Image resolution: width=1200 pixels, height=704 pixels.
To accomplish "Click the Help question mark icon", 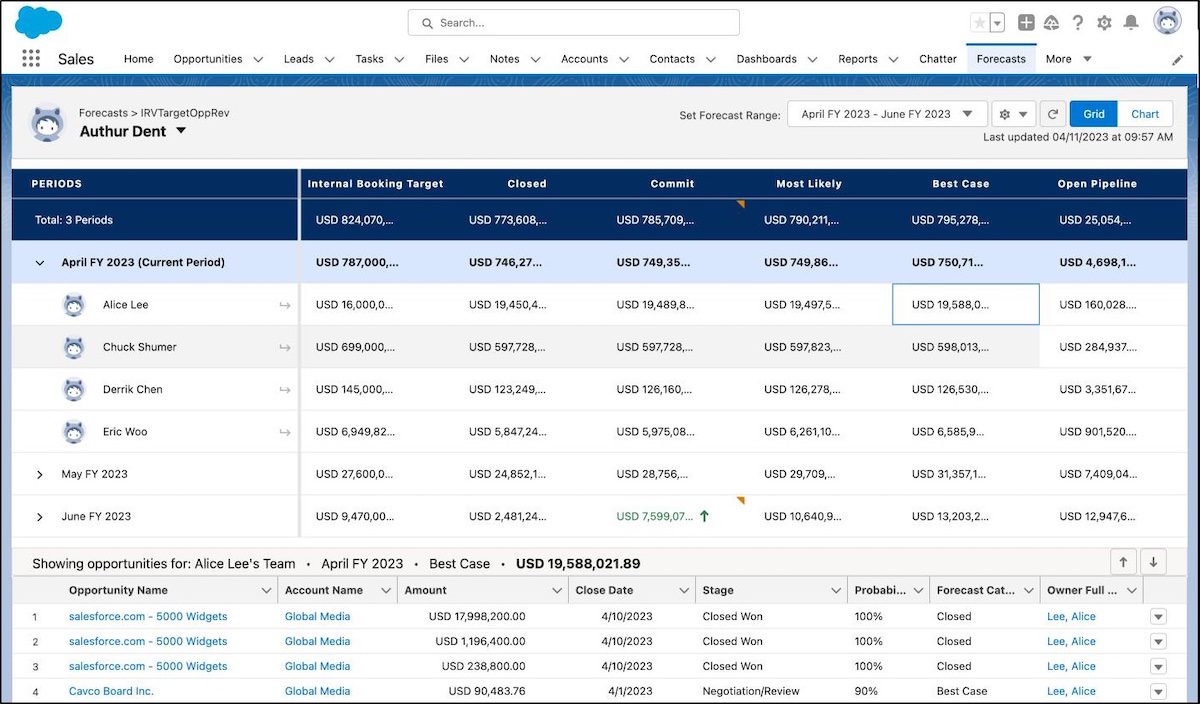I will (x=1078, y=23).
